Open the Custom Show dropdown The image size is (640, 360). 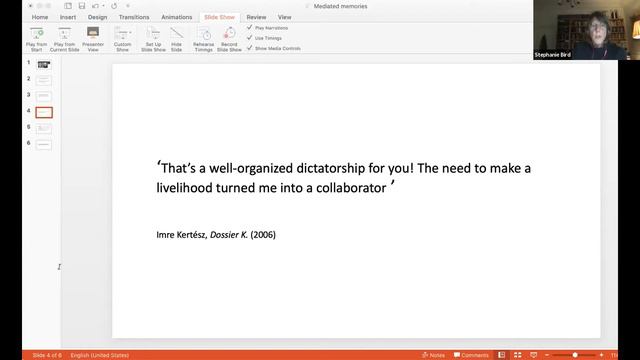pos(122,39)
